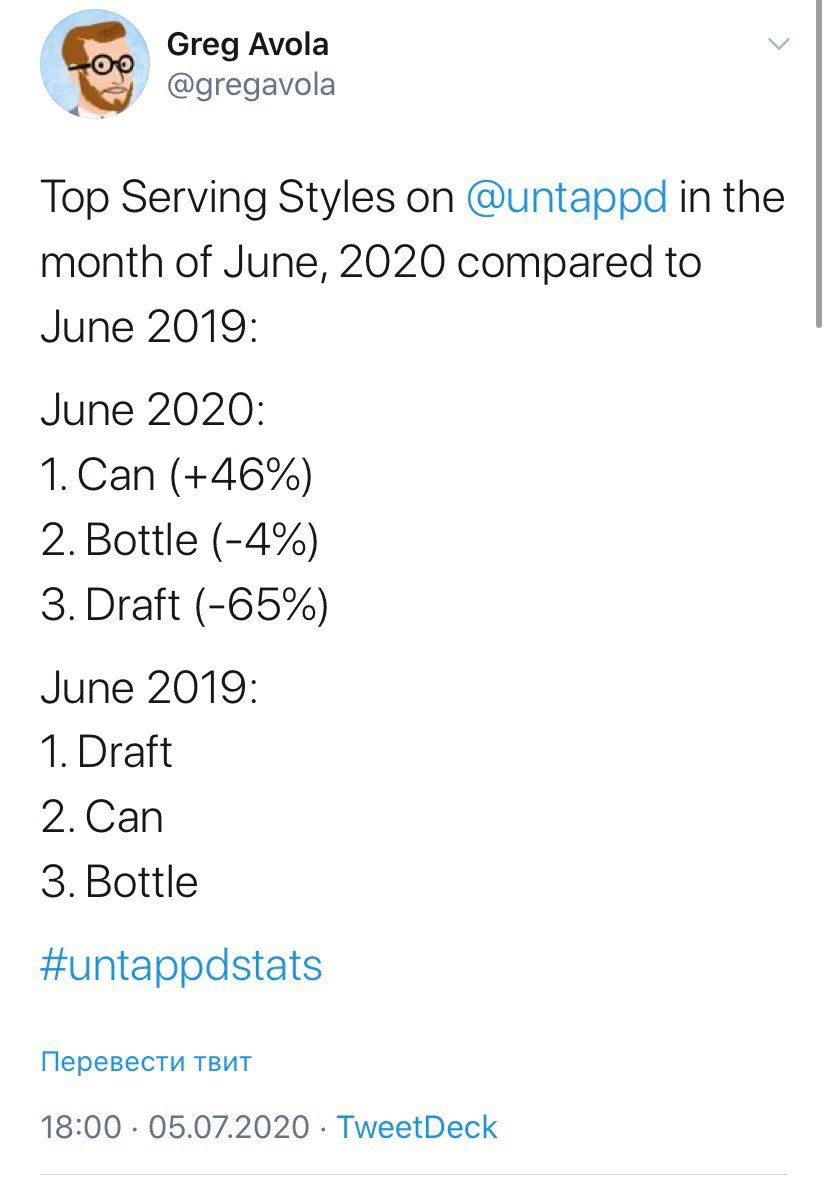This screenshot has height=1179, width=828.
Task: Open Greg Avola's profile avatar
Action: [94, 65]
